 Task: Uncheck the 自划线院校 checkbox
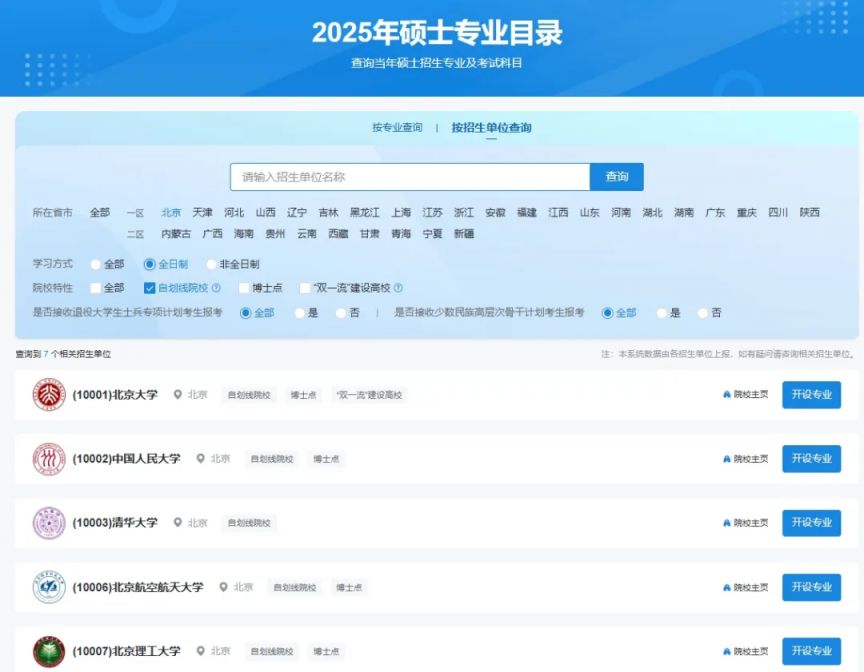(x=149, y=288)
